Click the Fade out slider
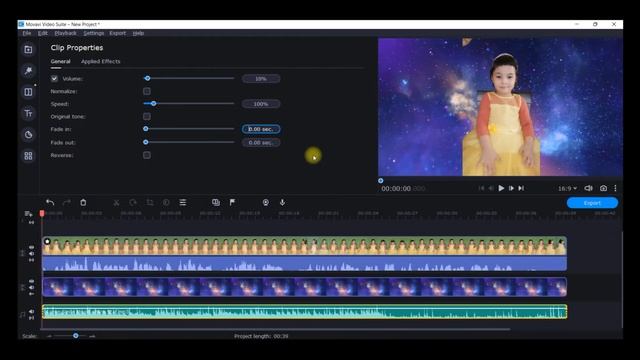This screenshot has height=360, width=640. [x=189, y=142]
